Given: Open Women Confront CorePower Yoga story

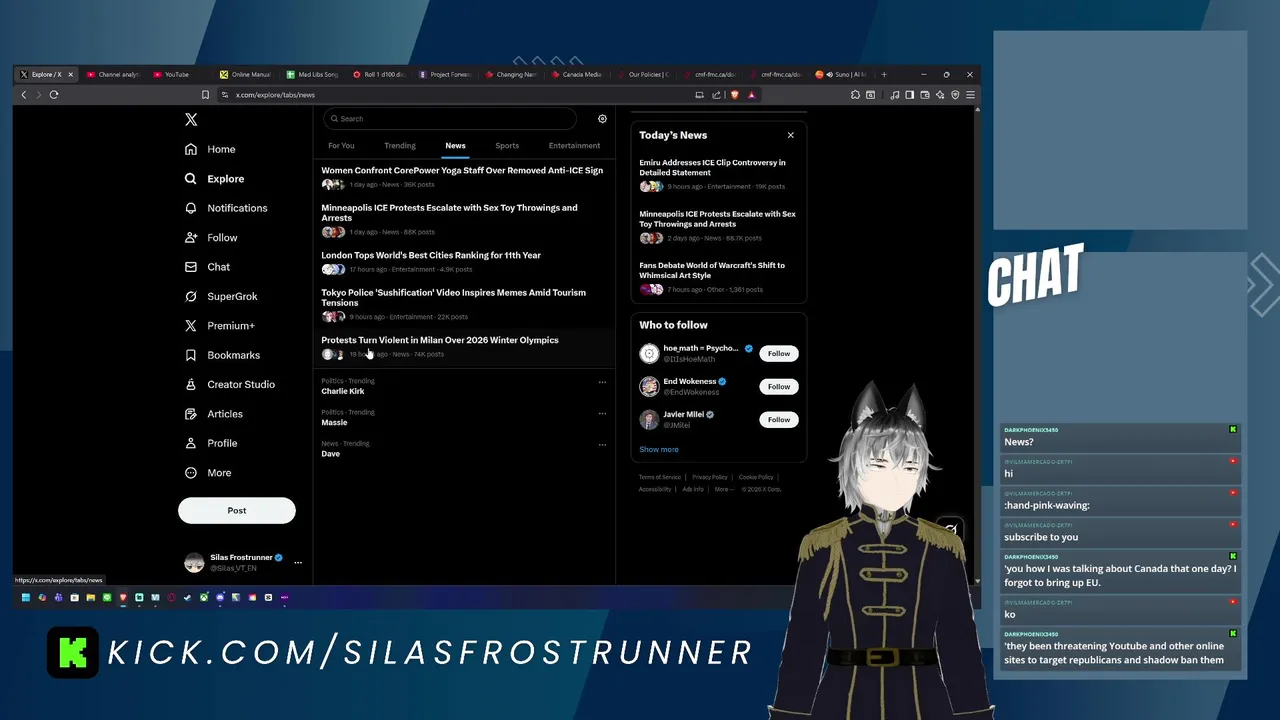Looking at the screenshot, I should tap(462, 177).
